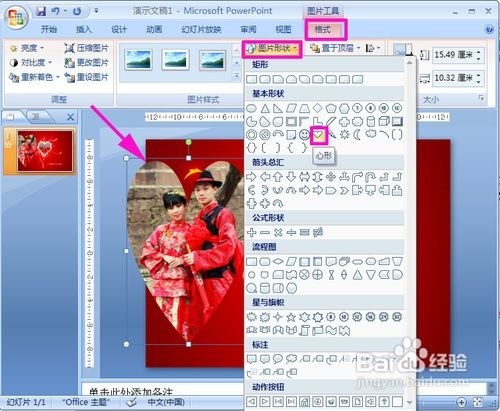Select the Isosceles Triangle basic shape
The width and height of the screenshot is (500, 411).
[265, 108]
